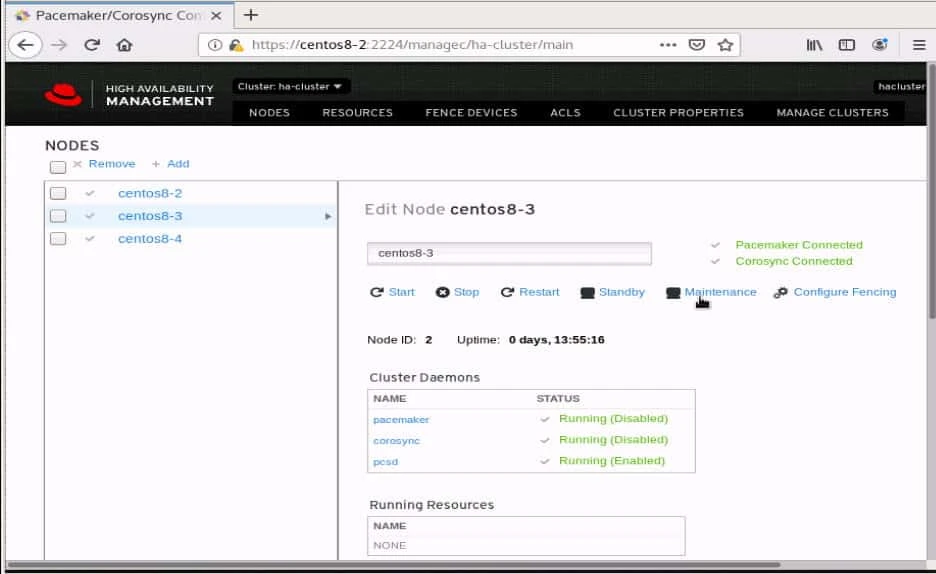The height and width of the screenshot is (574, 936).
Task: Bookmark this page with the star icon
Action: (725, 45)
